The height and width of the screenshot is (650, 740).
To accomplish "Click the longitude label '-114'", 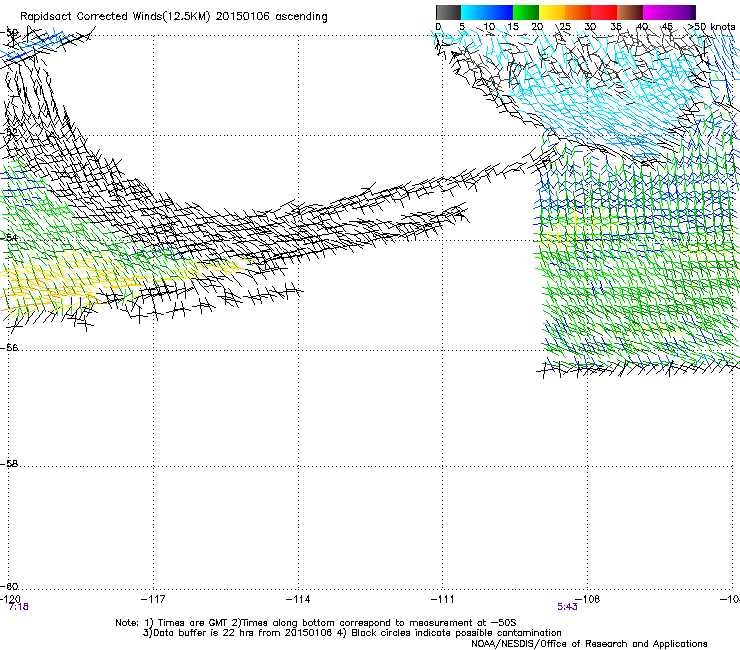I will [x=298, y=599].
